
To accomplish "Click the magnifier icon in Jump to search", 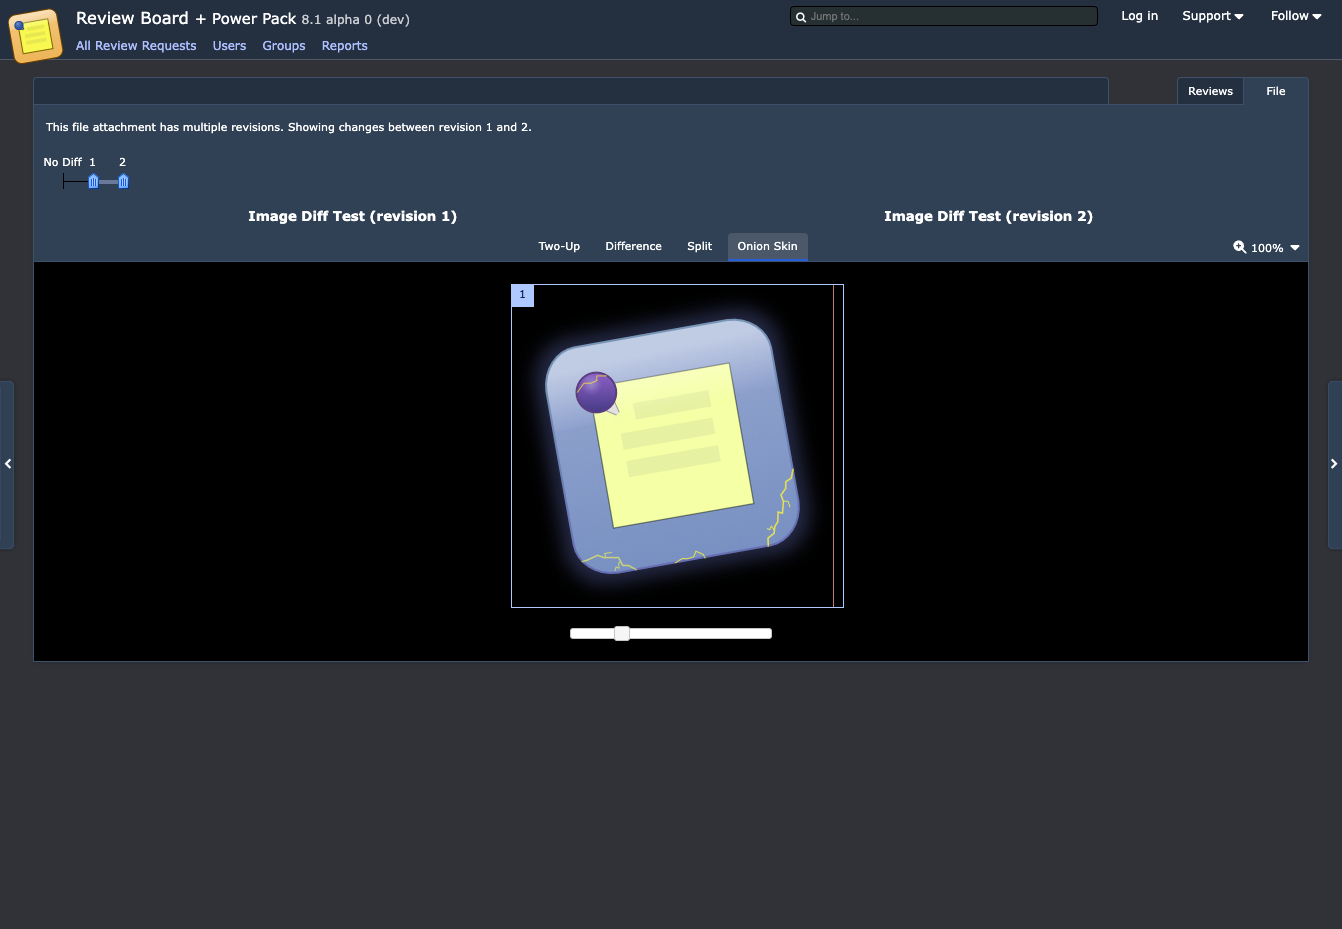I will coord(801,17).
